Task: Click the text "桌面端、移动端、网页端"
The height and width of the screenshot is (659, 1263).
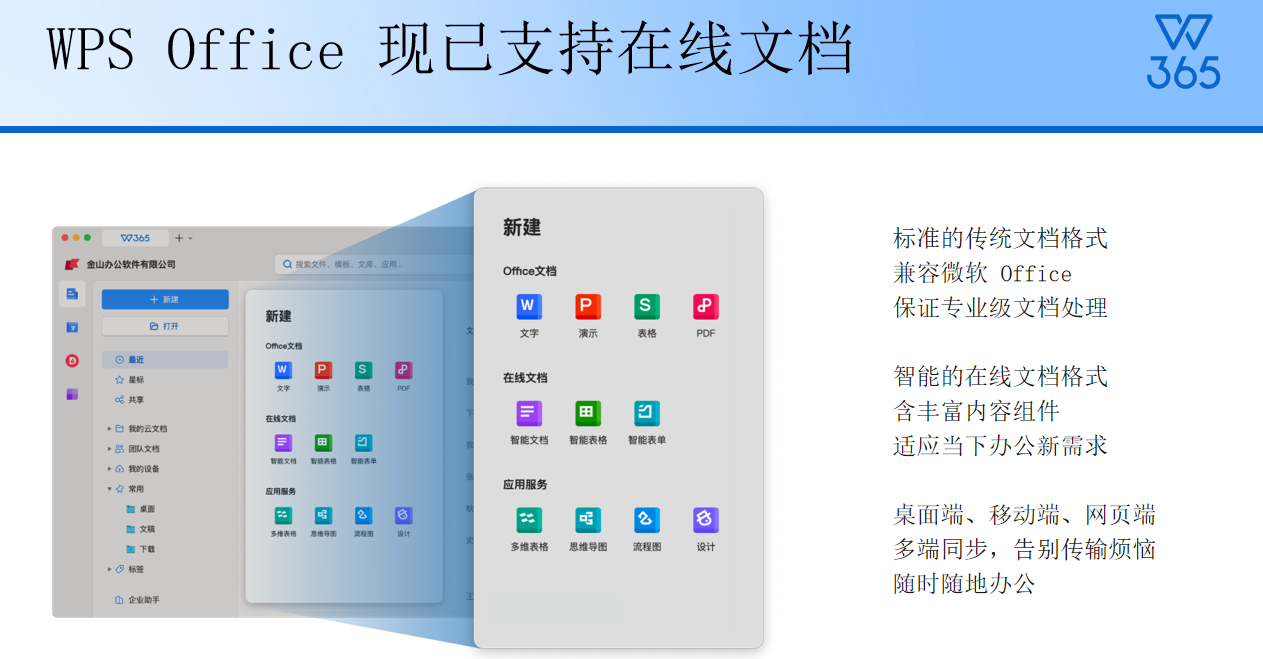Action: point(1024,515)
